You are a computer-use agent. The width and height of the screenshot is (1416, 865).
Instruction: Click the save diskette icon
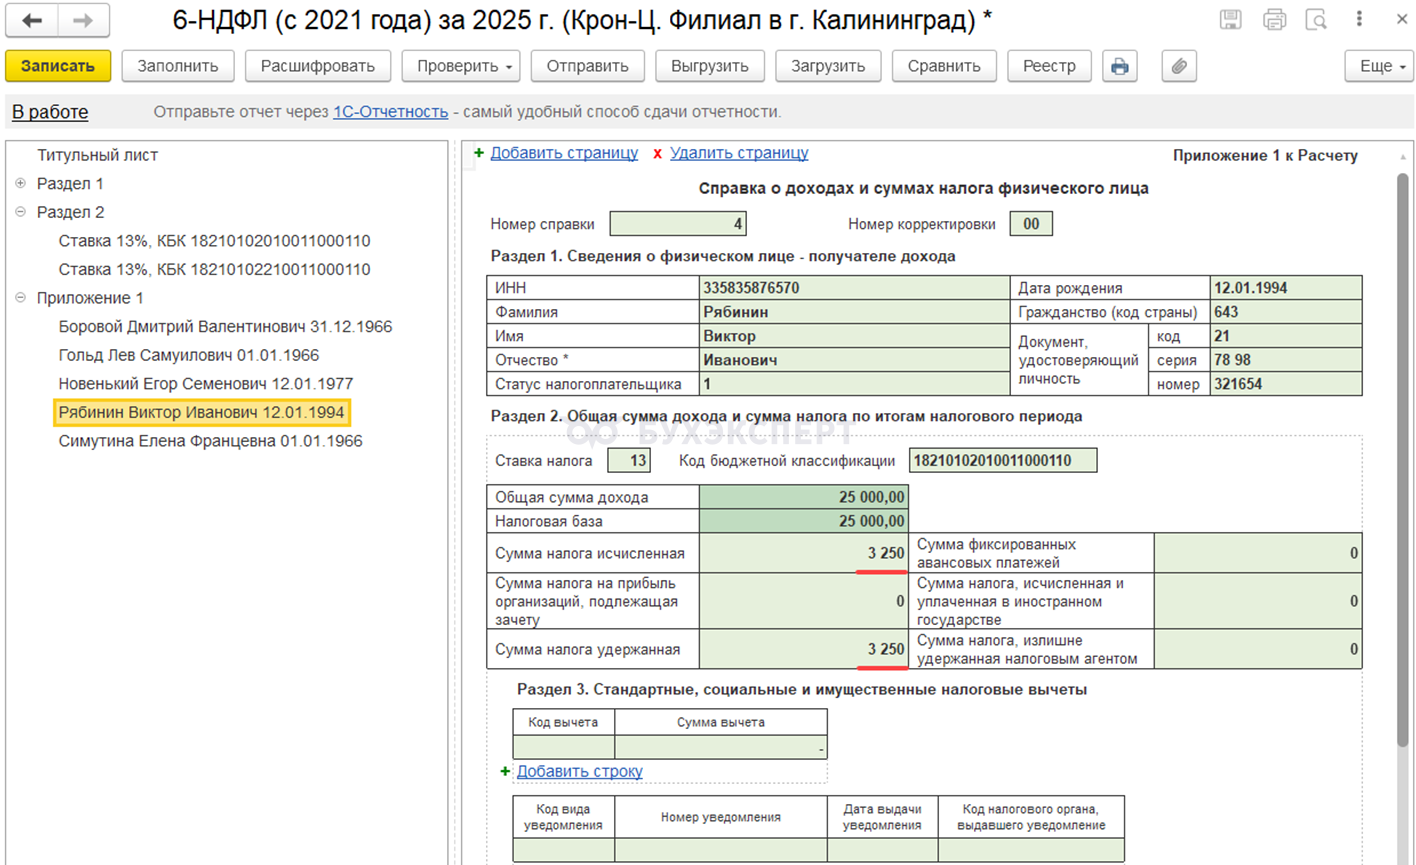[x=1231, y=20]
